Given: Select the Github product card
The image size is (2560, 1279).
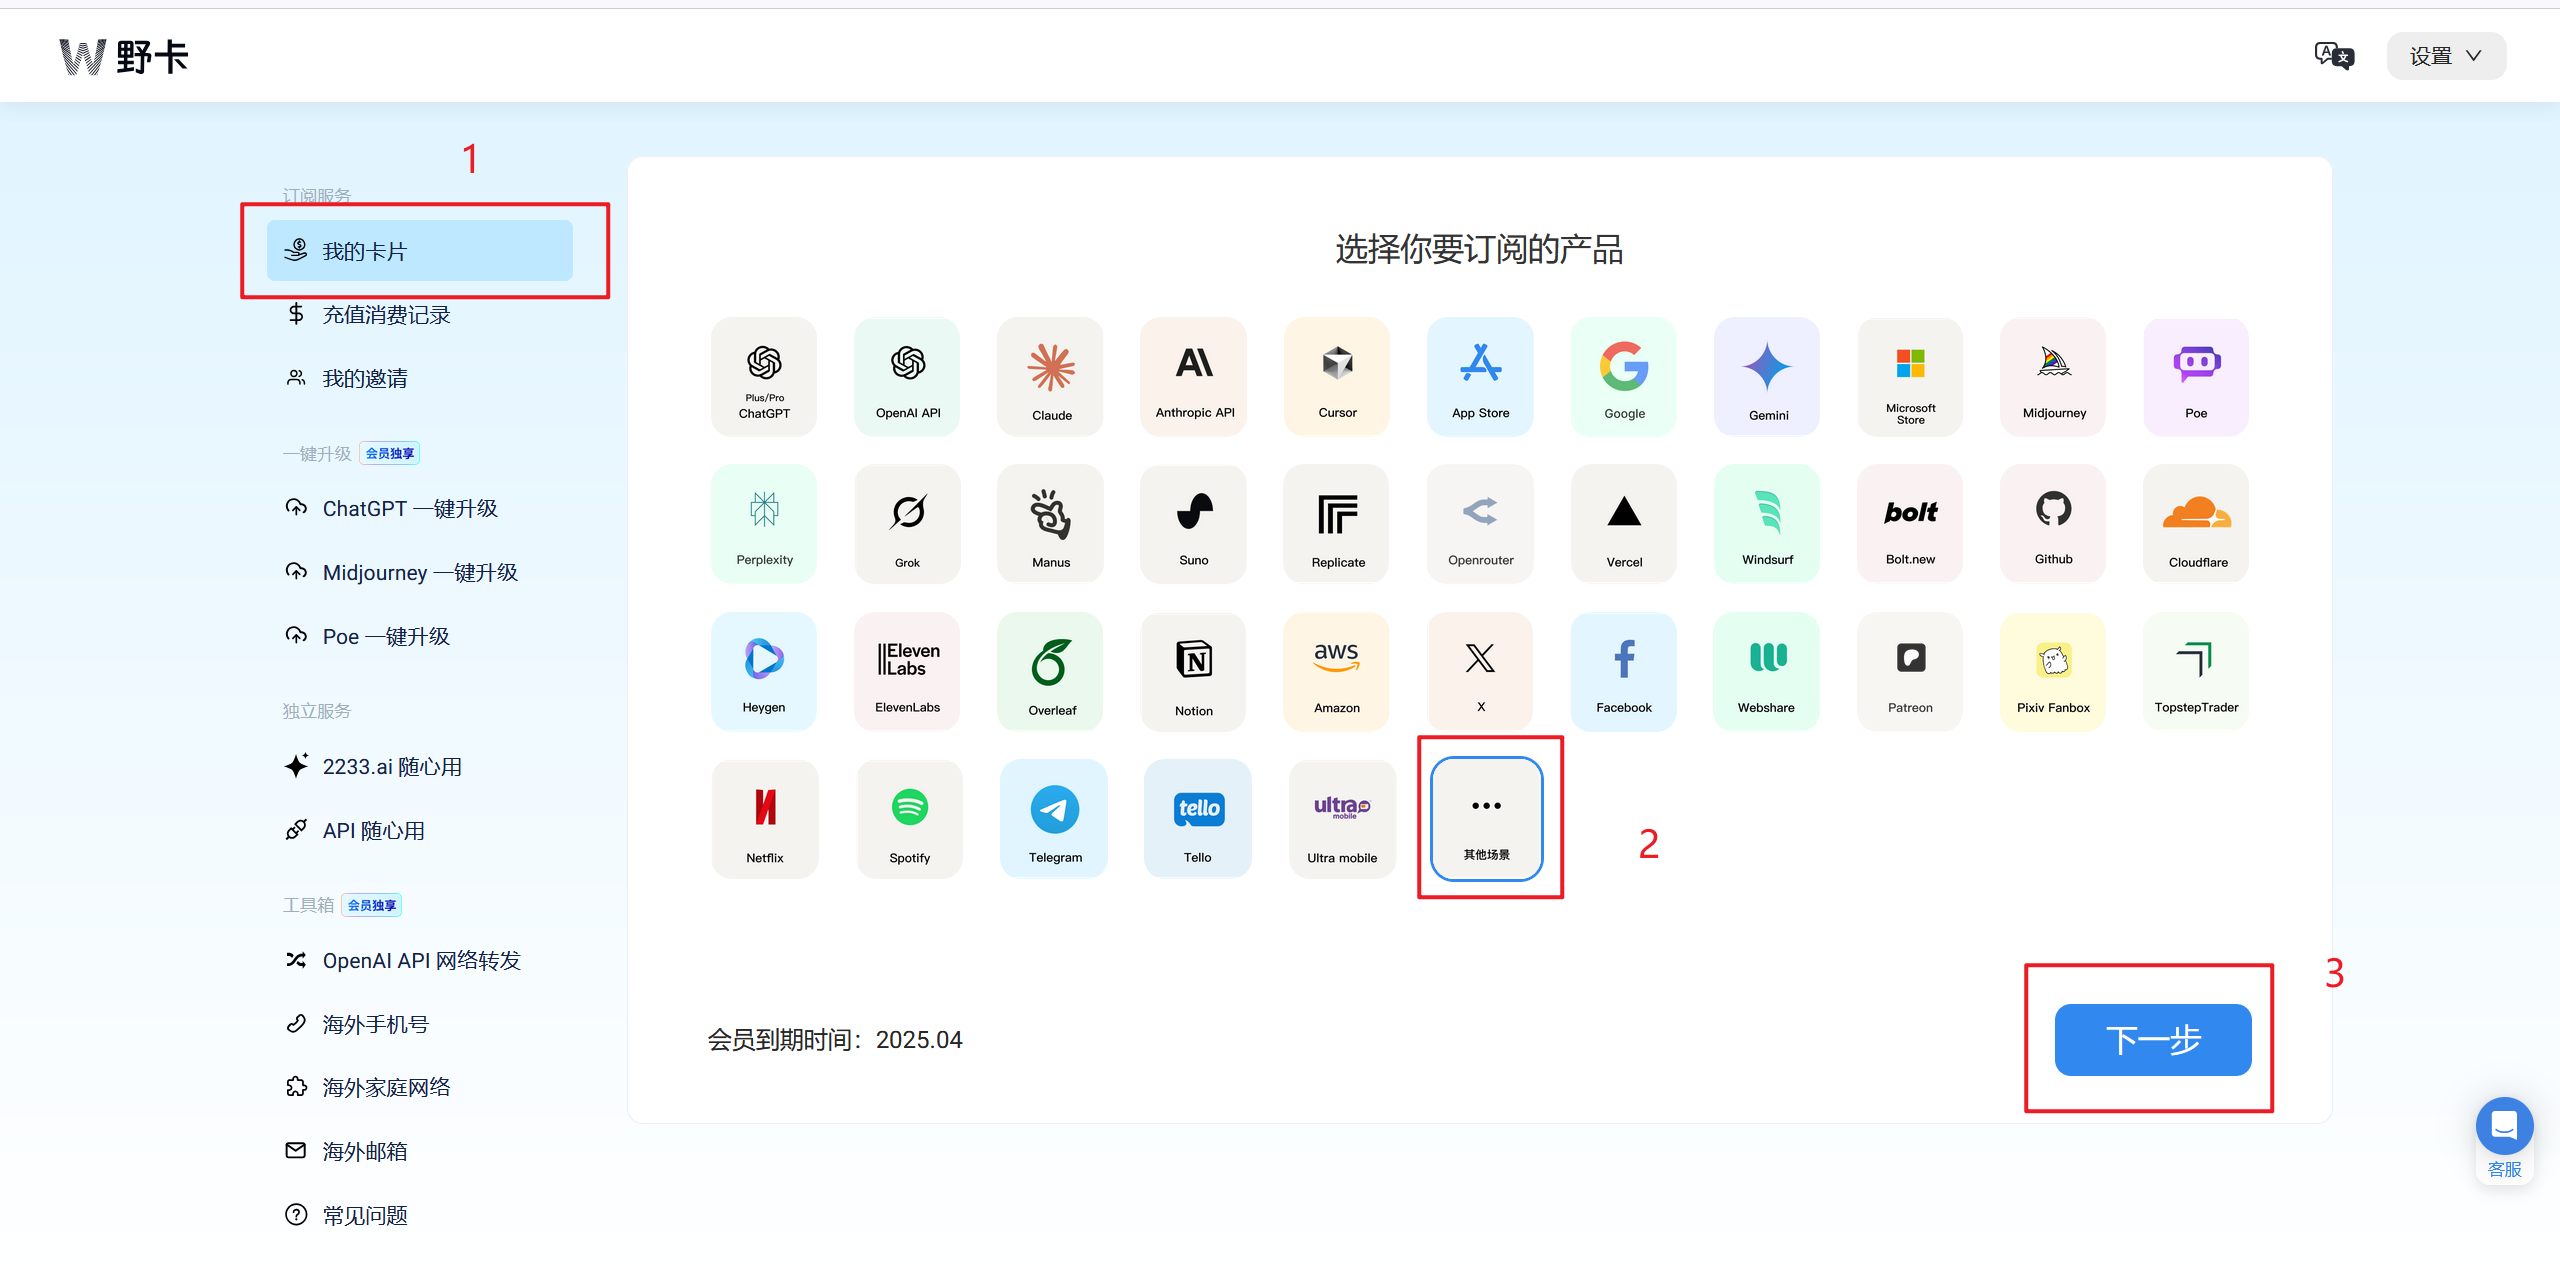Looking at the screenshot, I should point(2053,524).
